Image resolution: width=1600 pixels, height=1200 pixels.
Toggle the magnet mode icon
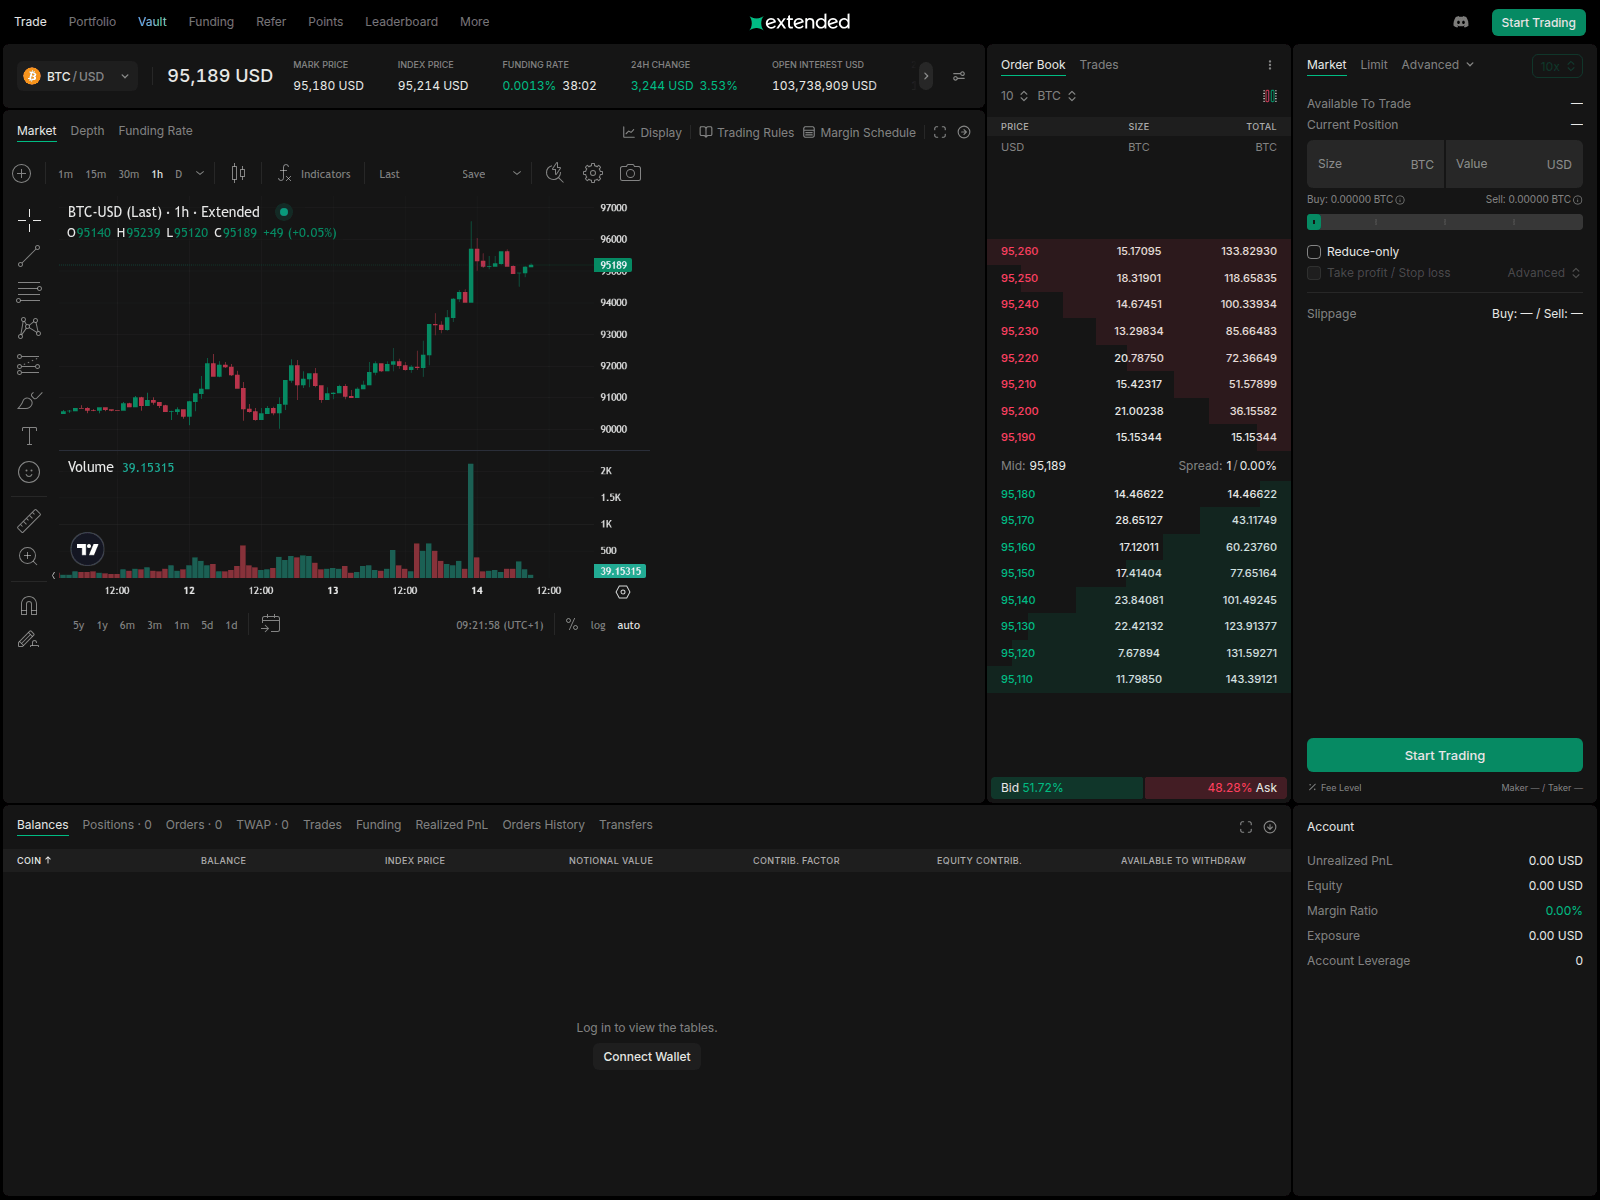click(29, 605)
